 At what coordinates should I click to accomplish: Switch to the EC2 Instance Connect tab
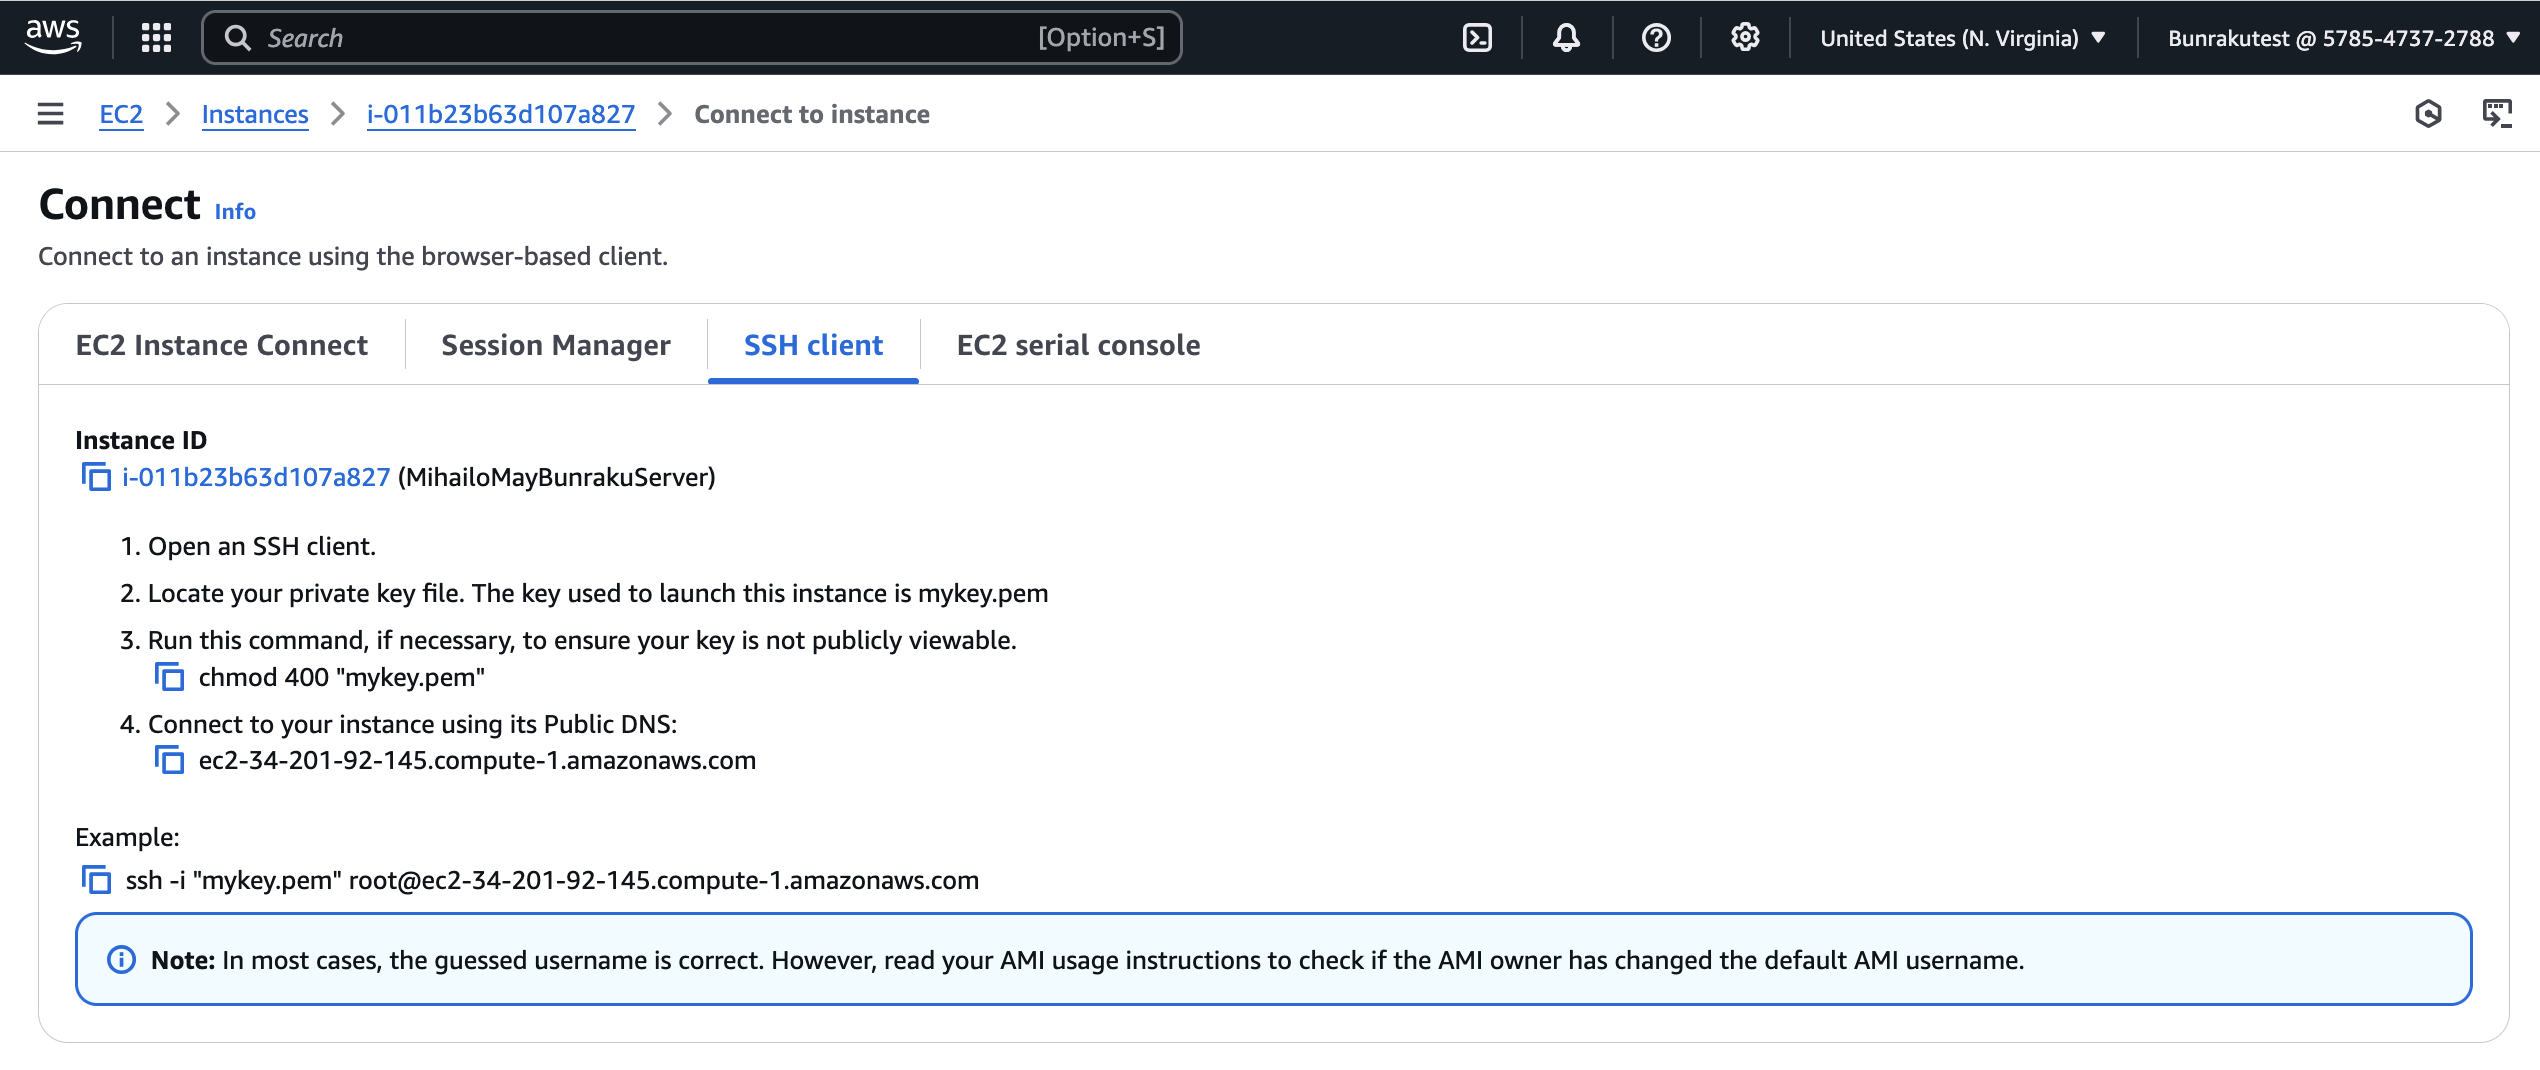(x=221, y=345)
